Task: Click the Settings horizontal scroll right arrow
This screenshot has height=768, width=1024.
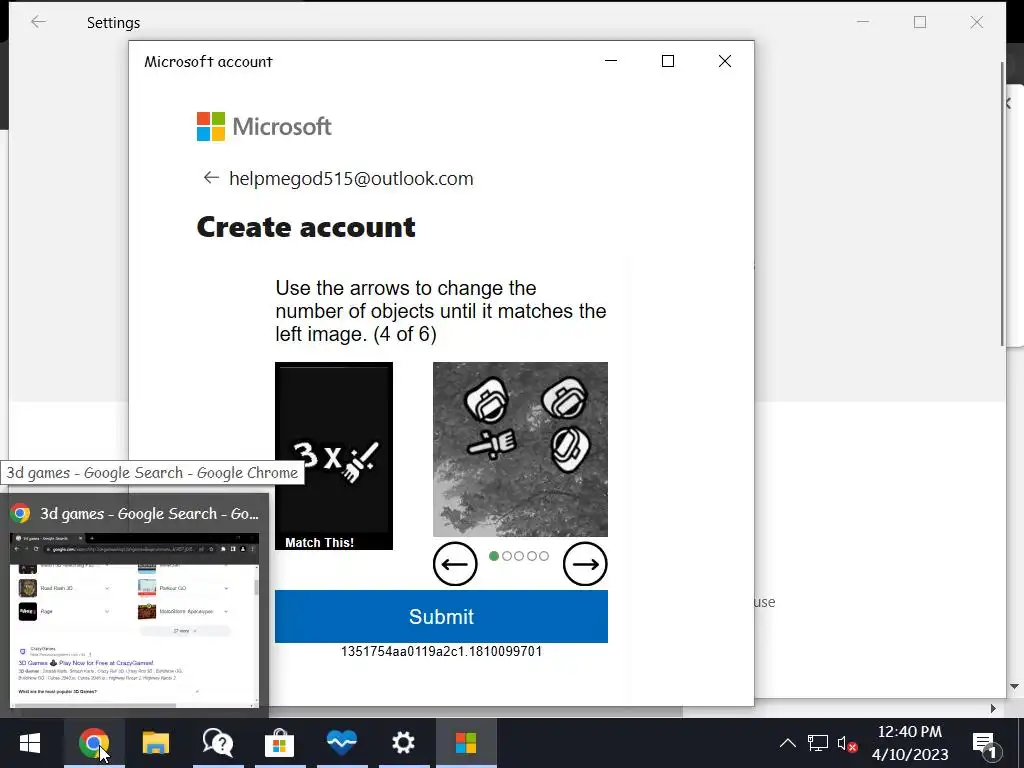Action: tap(993, 709)
